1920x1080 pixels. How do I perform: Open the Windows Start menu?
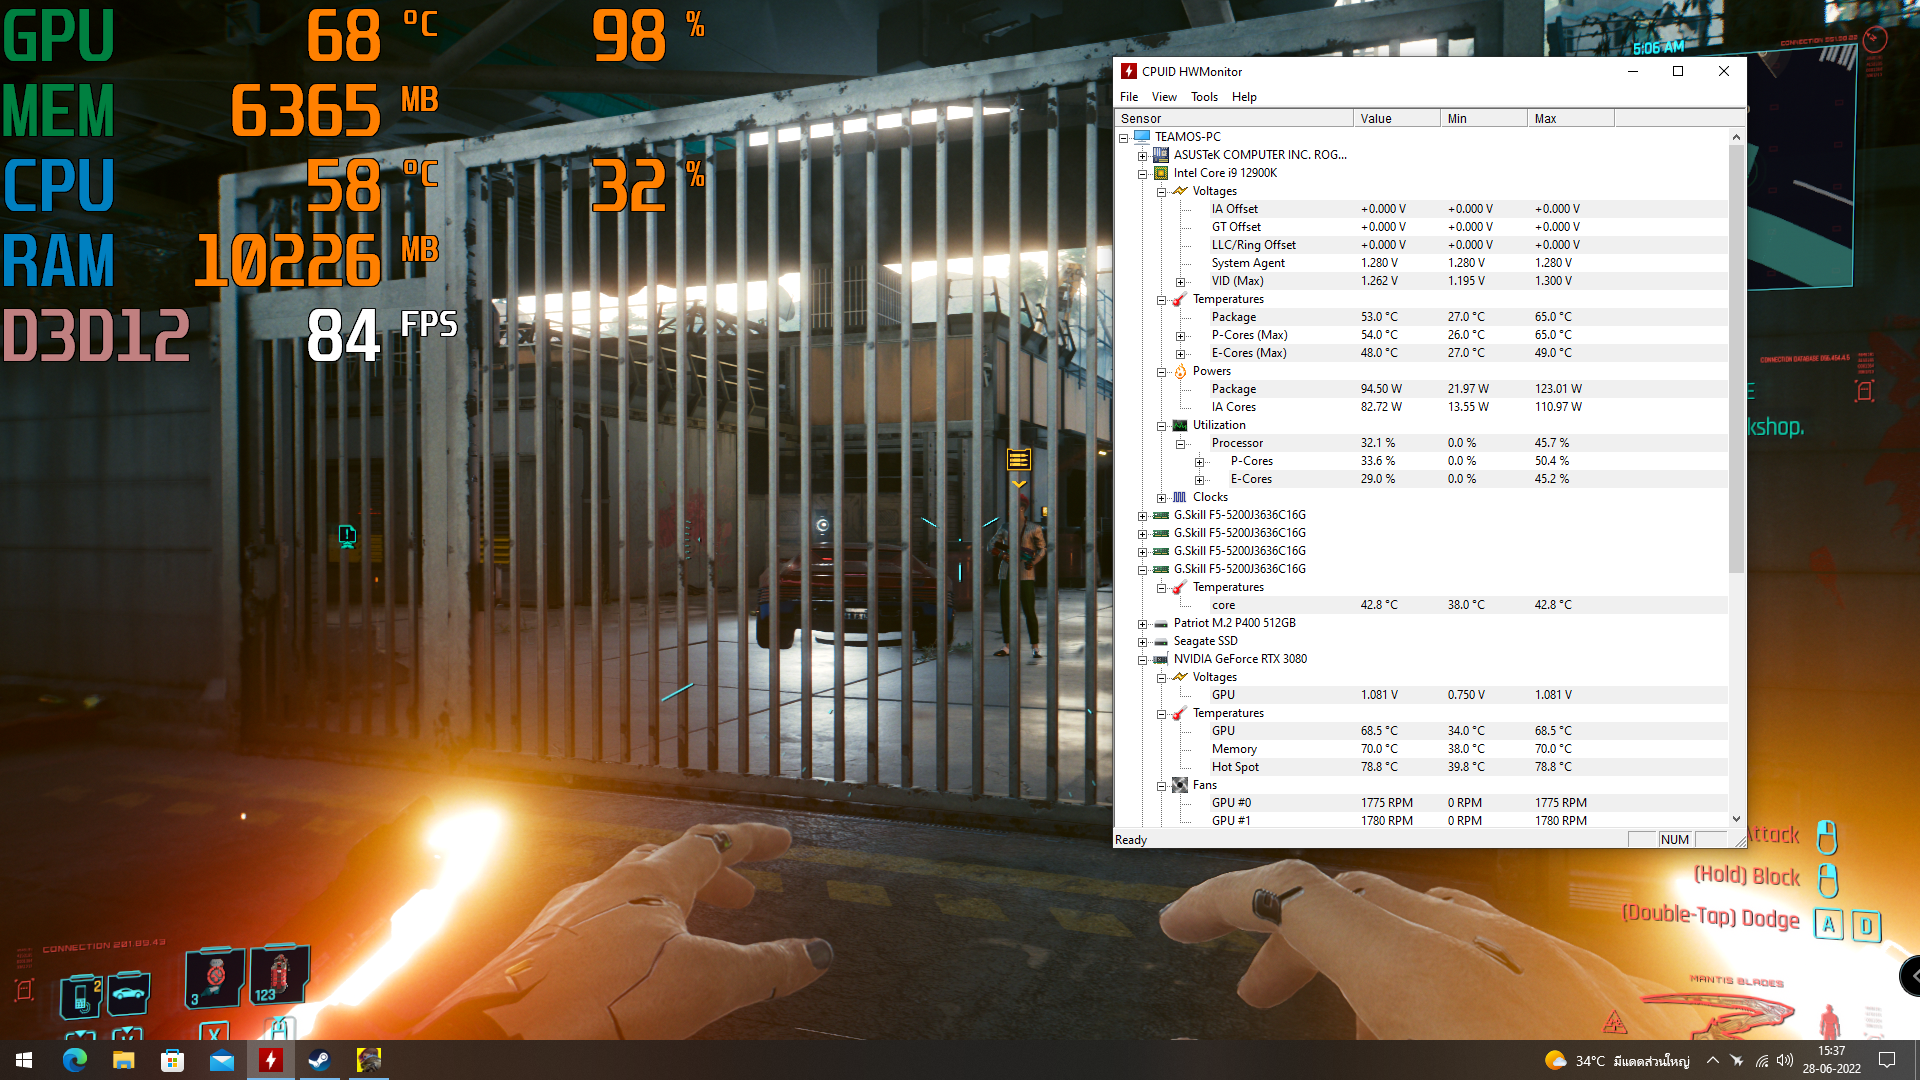tap(24, 1060)
